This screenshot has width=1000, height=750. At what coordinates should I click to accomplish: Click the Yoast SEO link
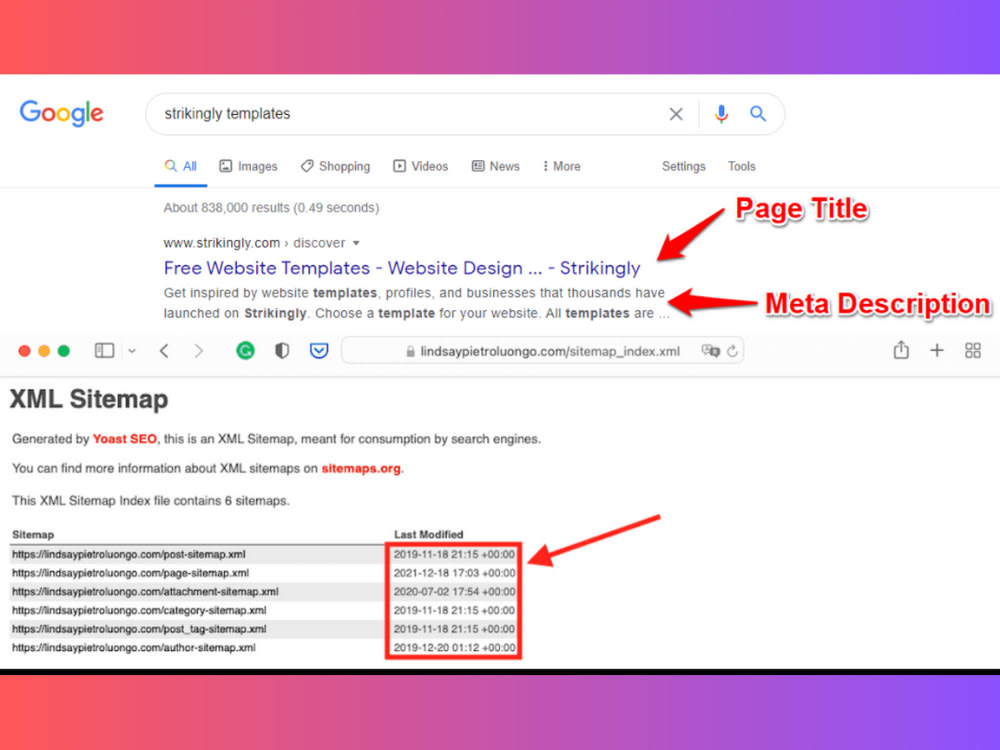click(x=124, y=439)
